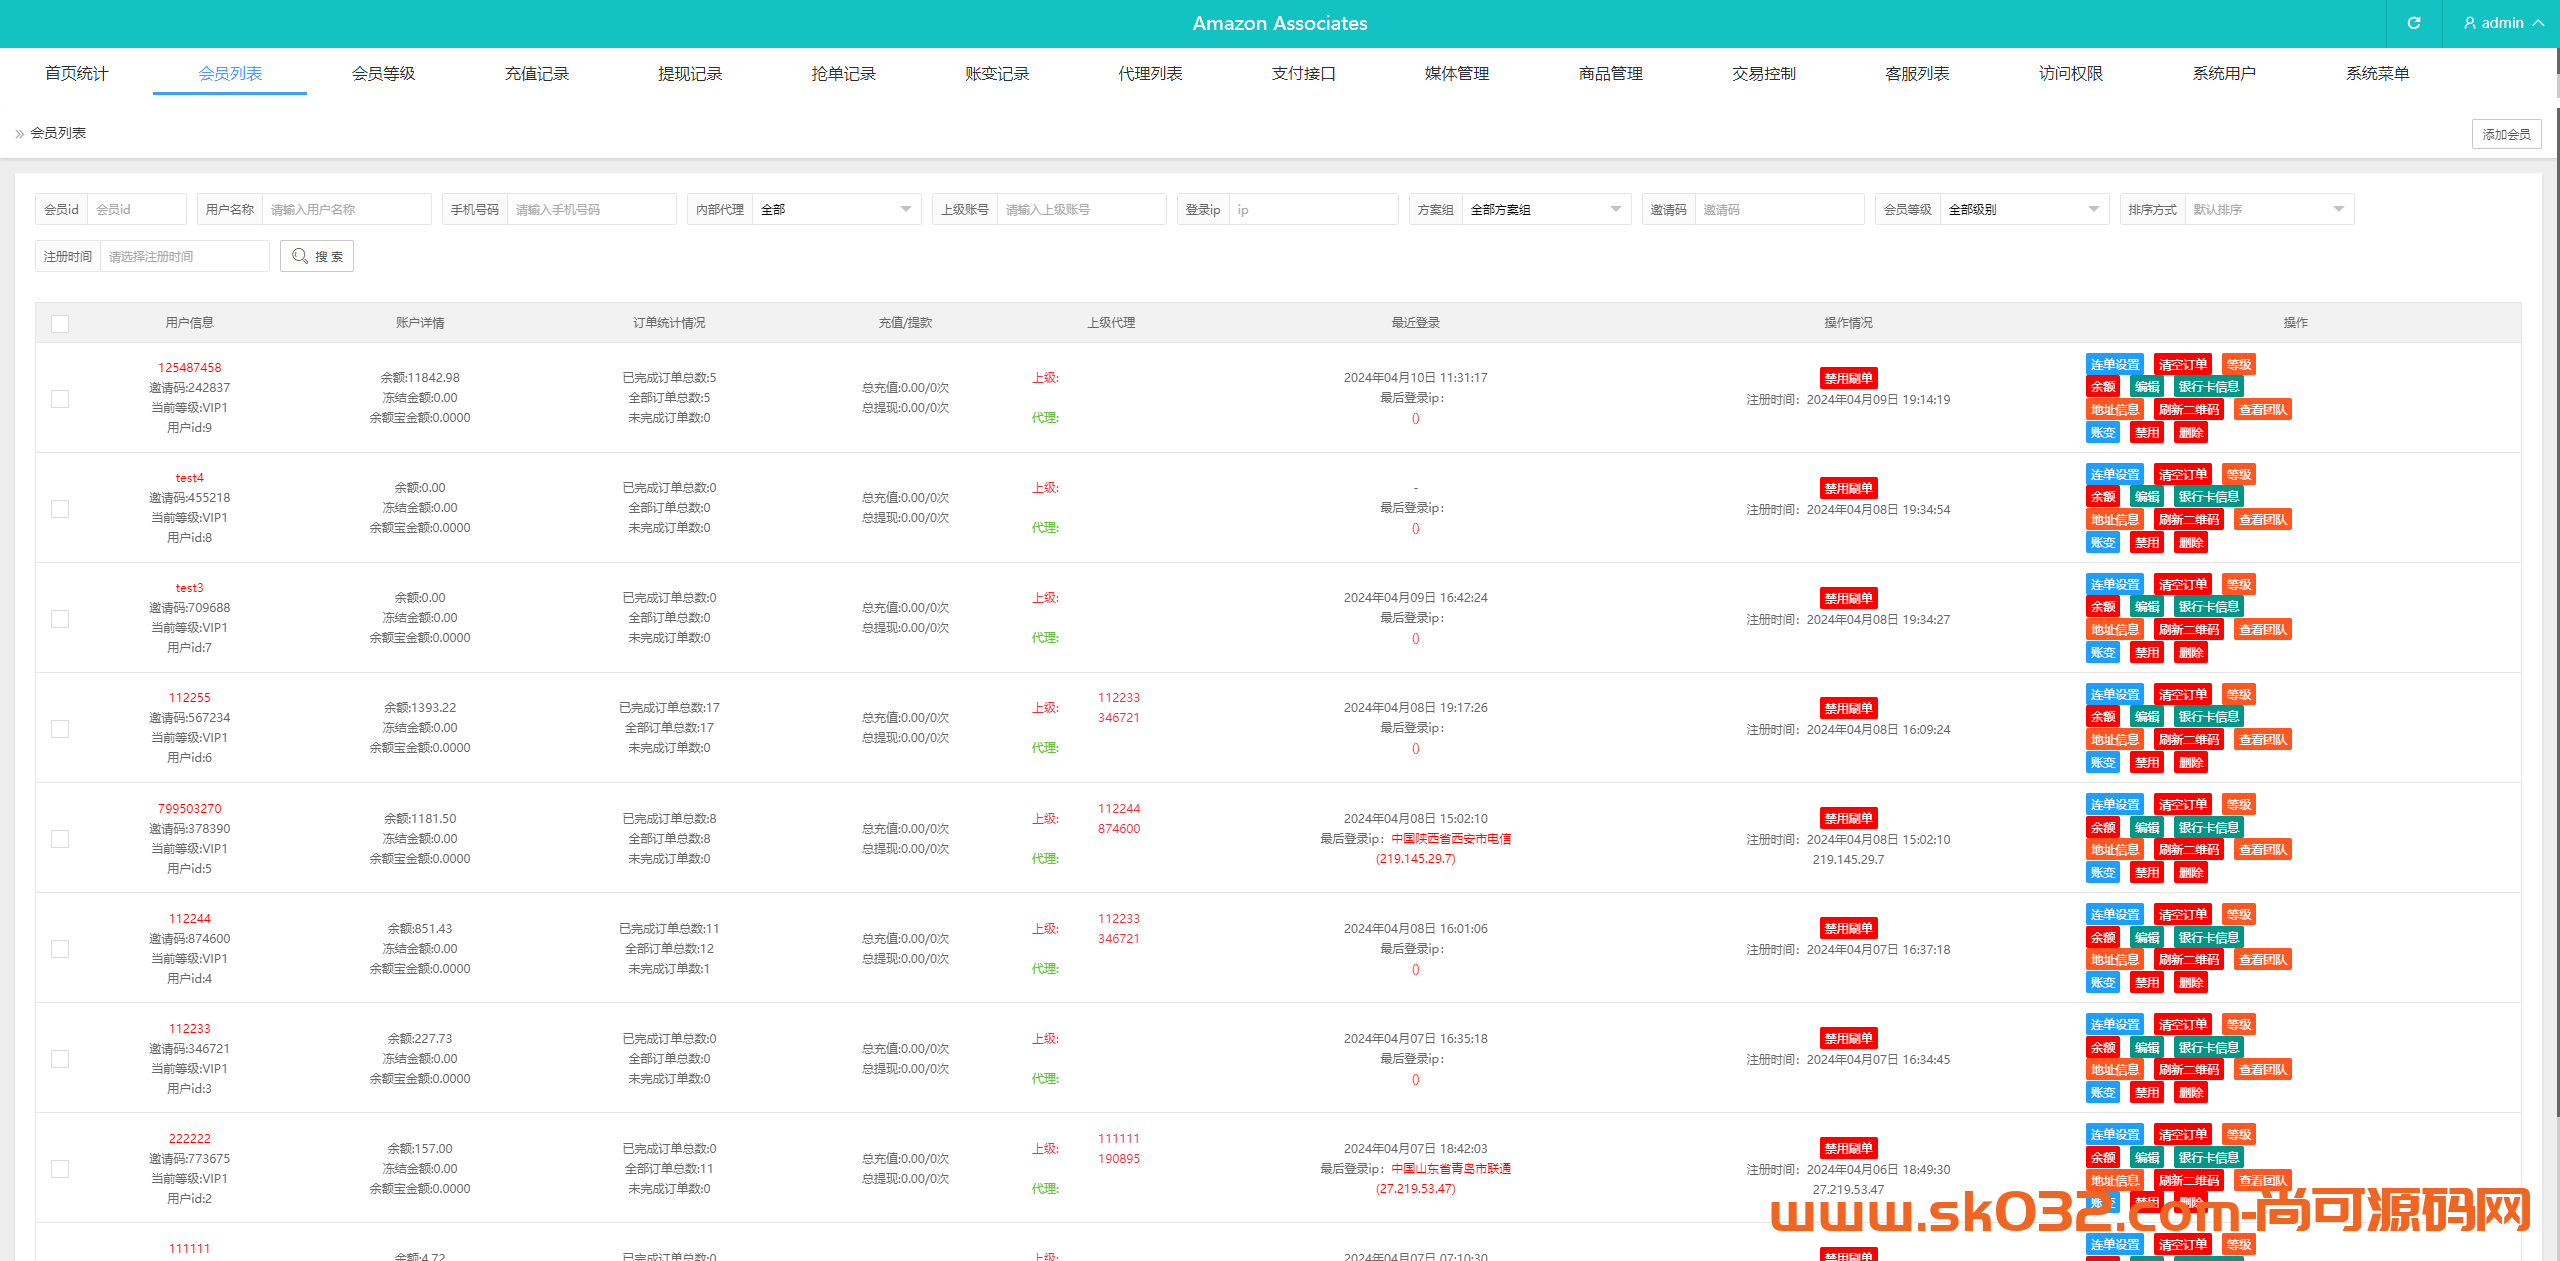Click 连单设置 for user 125487458
This screenshot has height=1261, width=2560.
click(x=2114, y=364)
